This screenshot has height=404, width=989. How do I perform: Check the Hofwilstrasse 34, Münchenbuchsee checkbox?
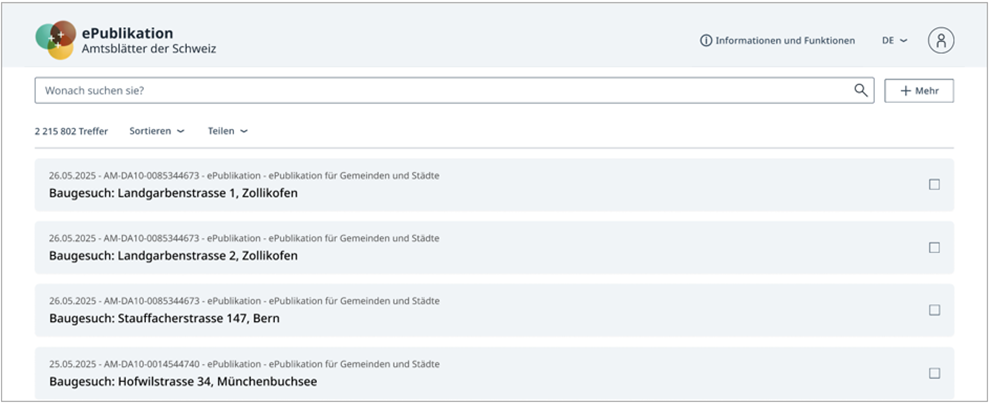click(x=934, y=373)
